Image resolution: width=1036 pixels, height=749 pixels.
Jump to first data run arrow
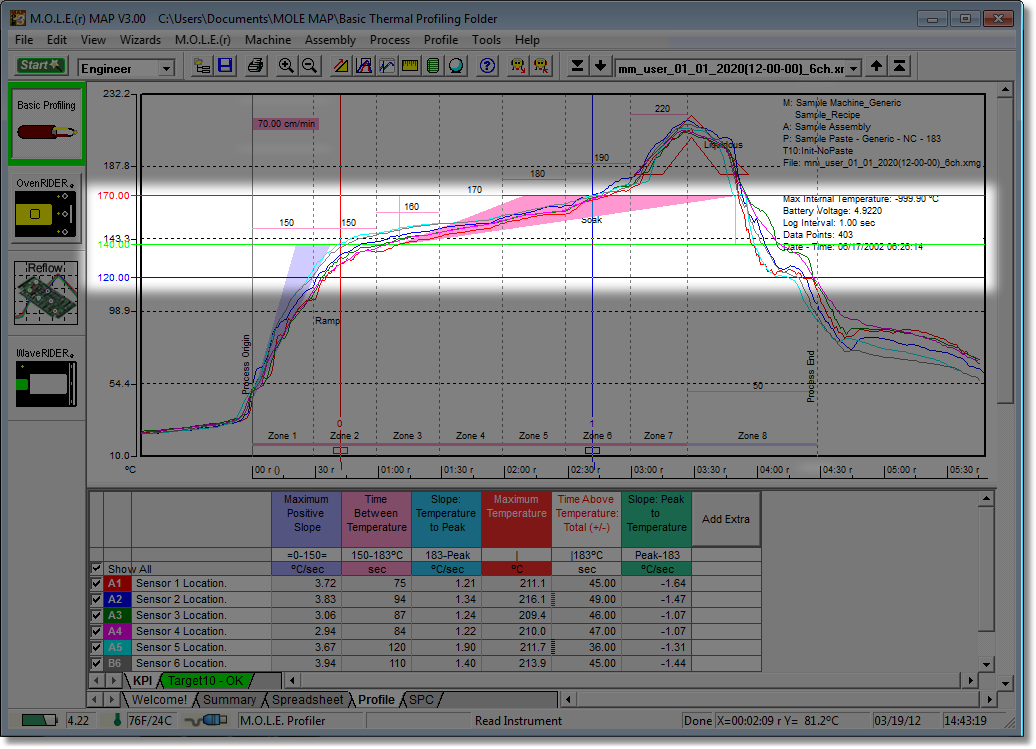click(899, 66)
